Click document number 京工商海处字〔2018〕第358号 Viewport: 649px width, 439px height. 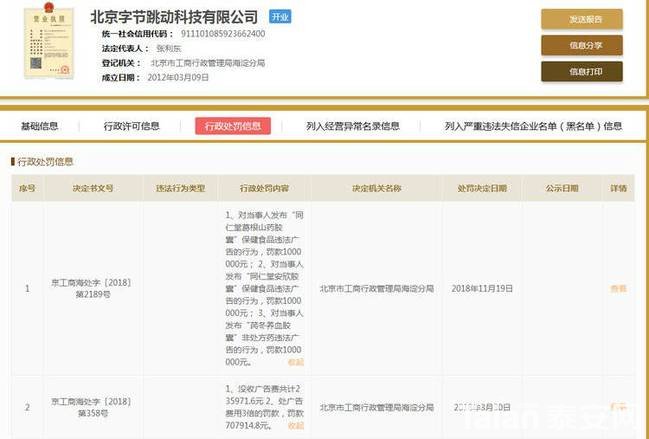tap(91, 407)
